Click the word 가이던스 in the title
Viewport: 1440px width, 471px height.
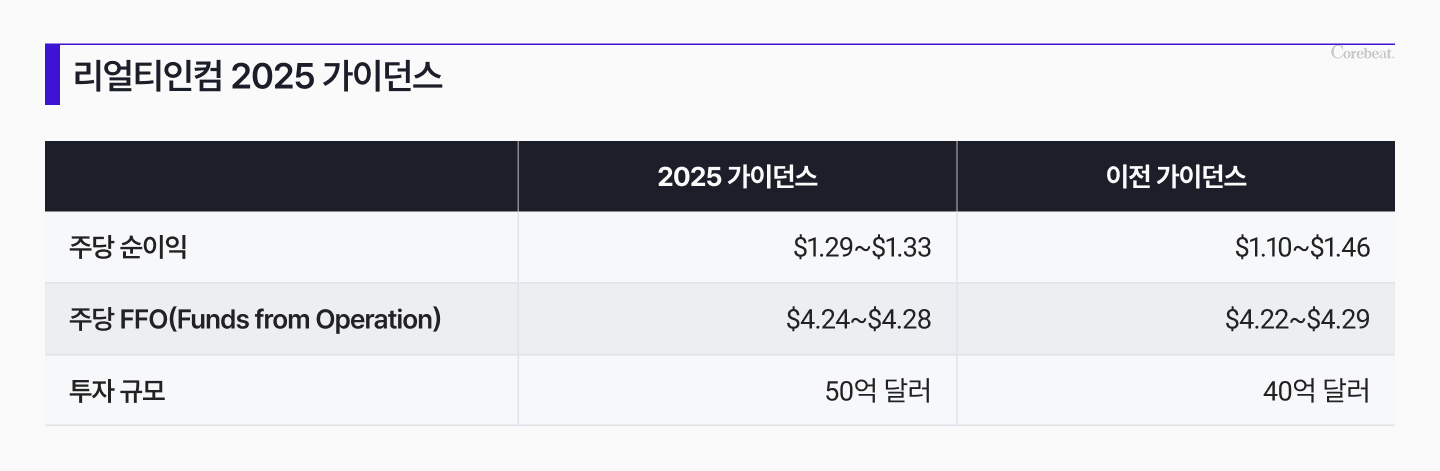click(382, 78)
